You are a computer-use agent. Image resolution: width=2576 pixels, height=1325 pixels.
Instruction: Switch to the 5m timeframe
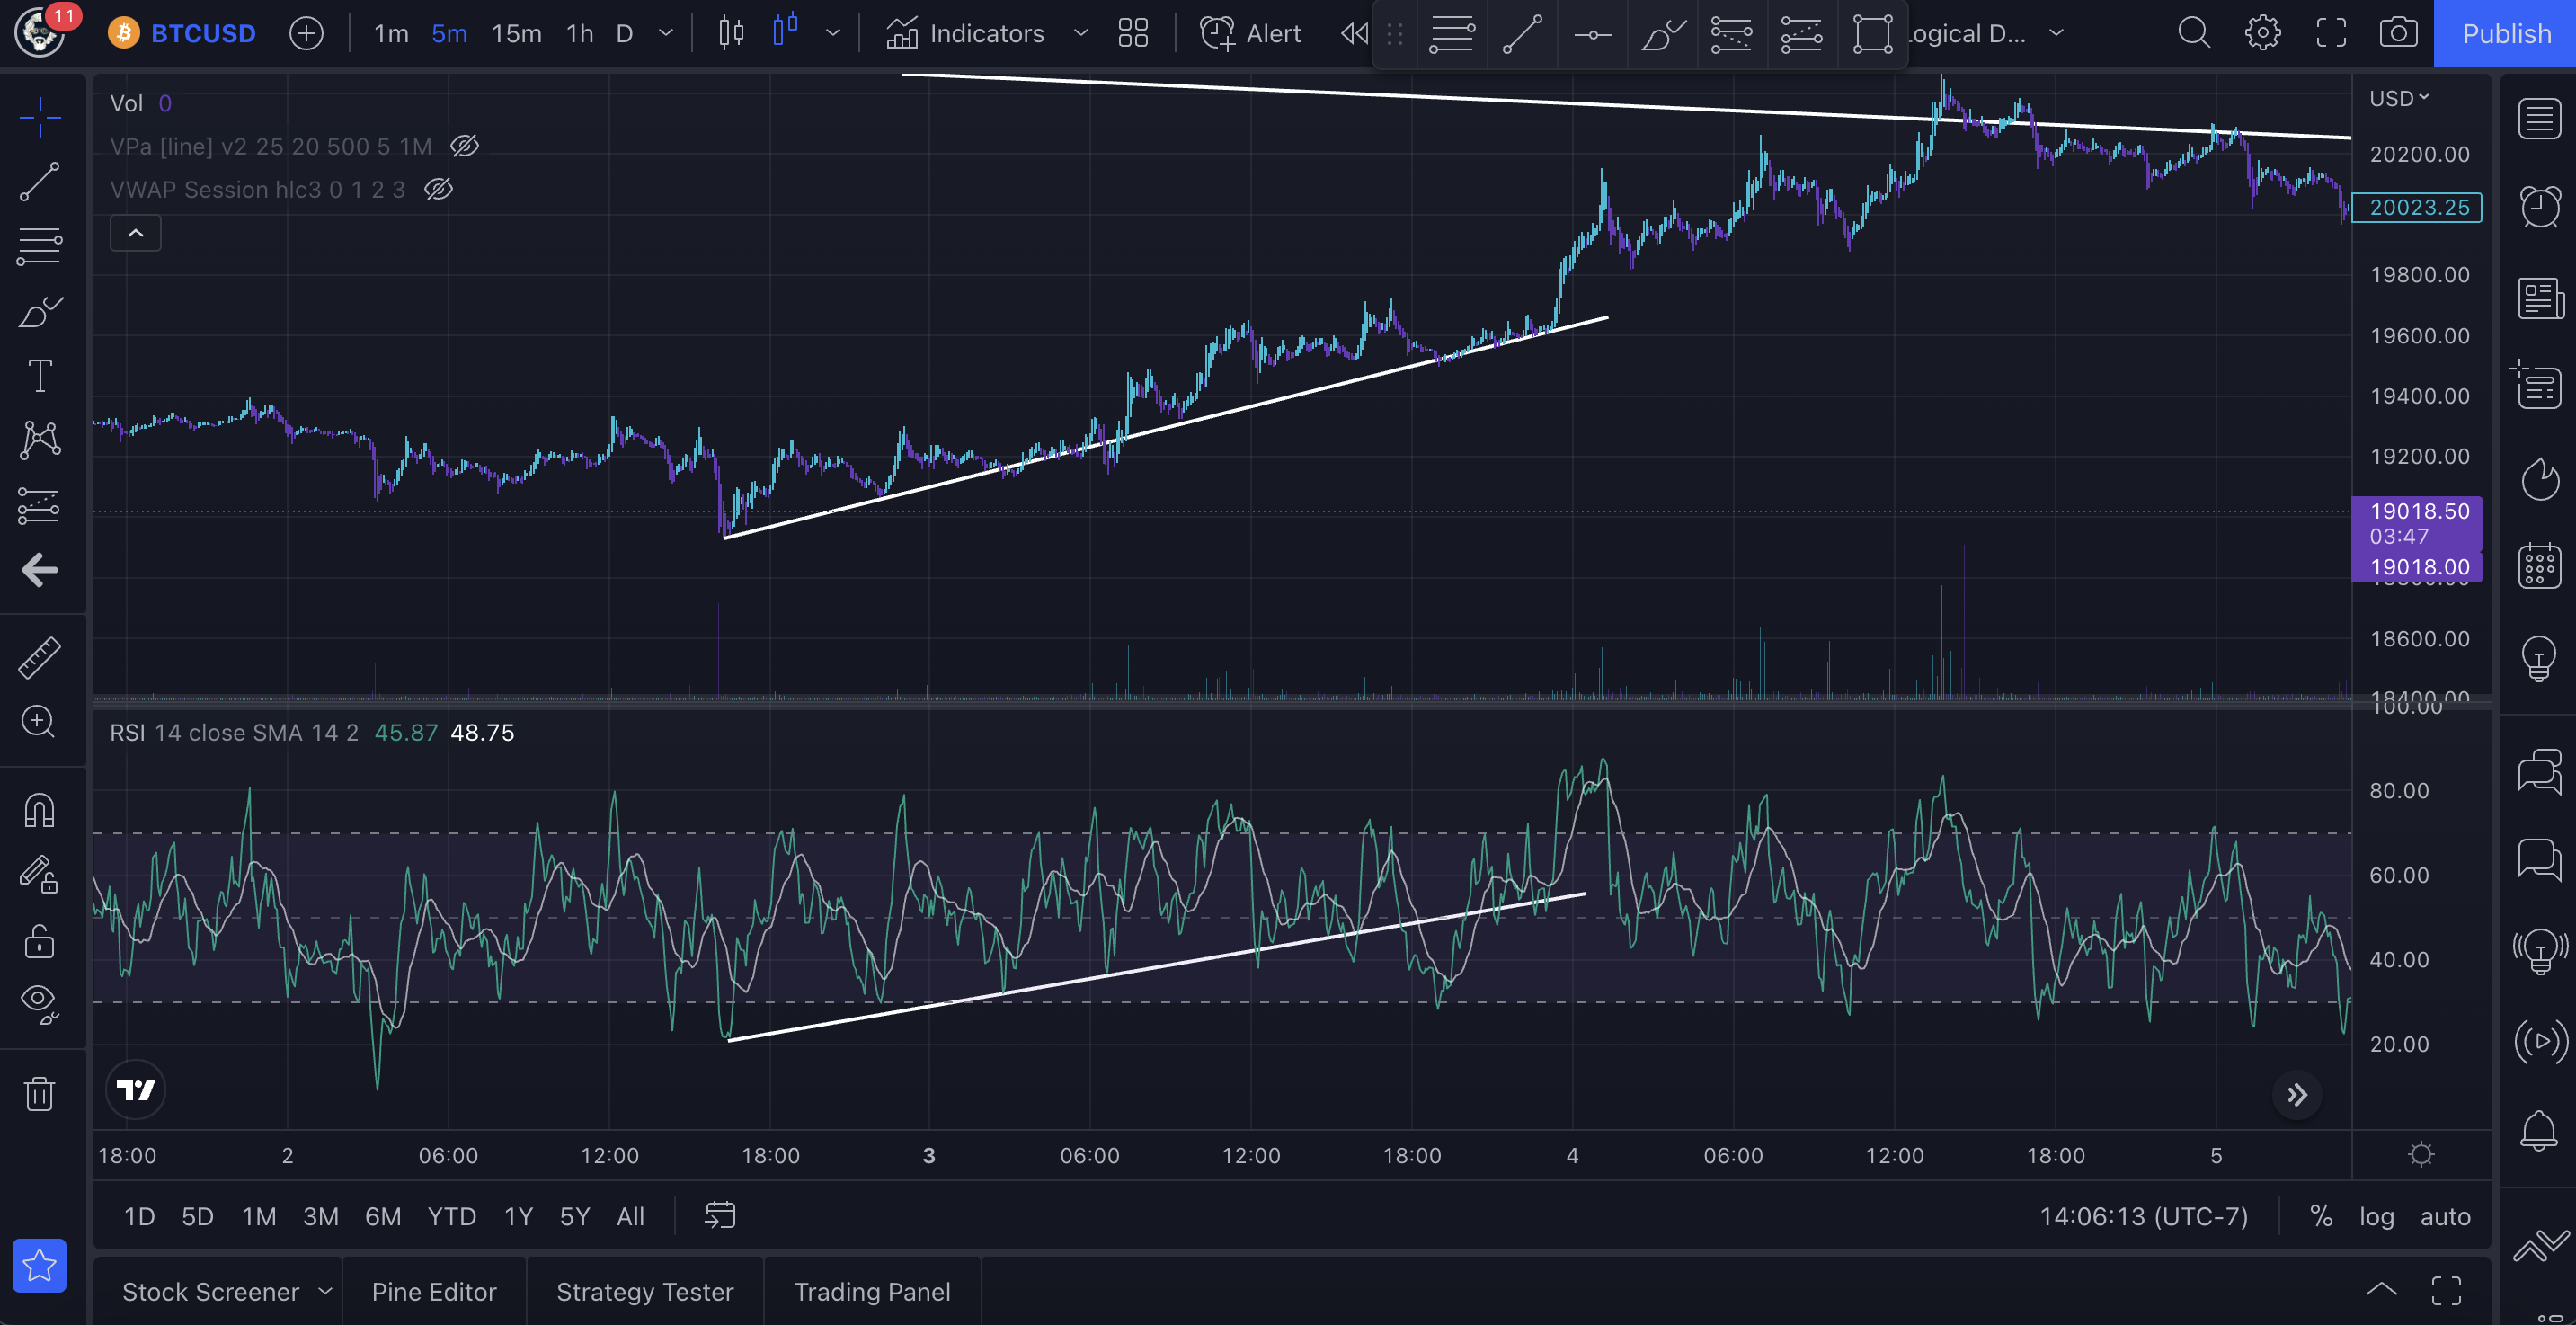pos(449,33)
